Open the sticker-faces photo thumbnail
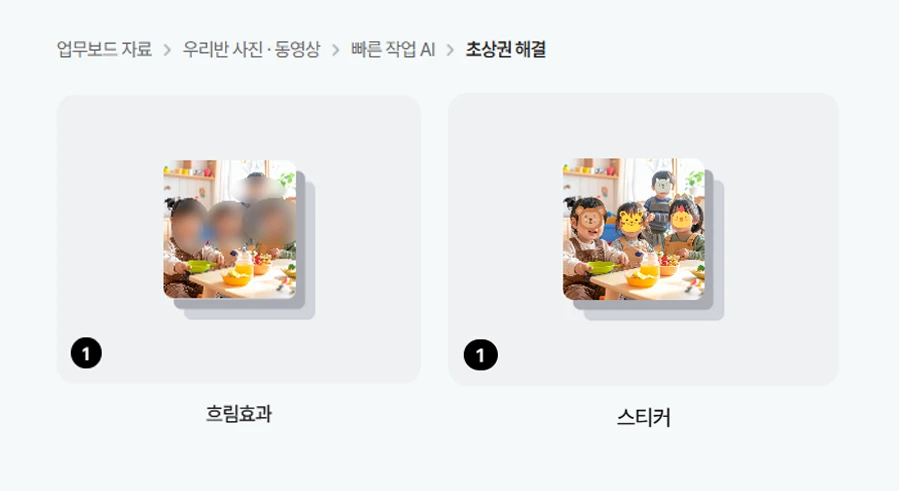 (x=634, y=229)
